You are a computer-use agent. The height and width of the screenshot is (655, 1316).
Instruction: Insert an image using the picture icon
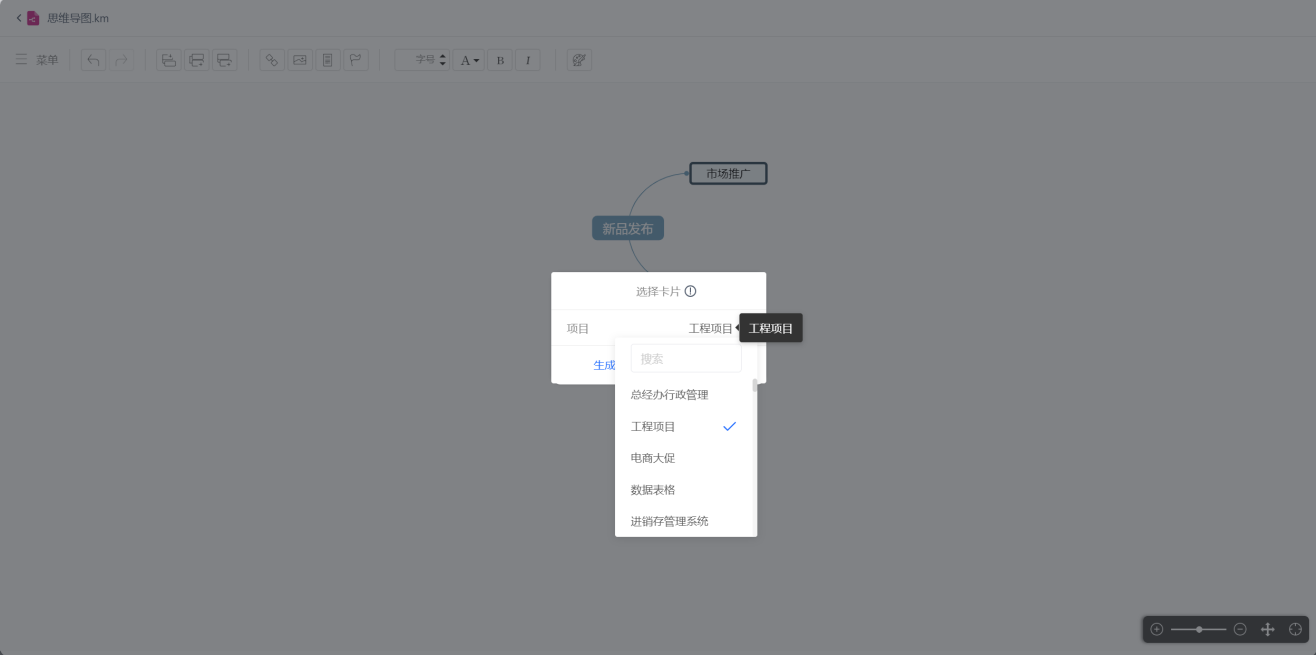(x=300, y=60)
